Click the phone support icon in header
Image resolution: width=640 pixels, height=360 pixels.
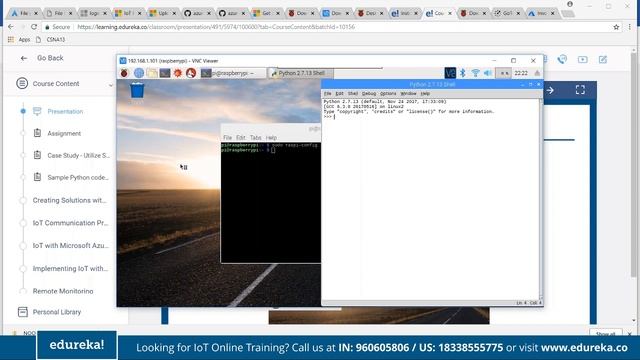[x=562, y=60]
